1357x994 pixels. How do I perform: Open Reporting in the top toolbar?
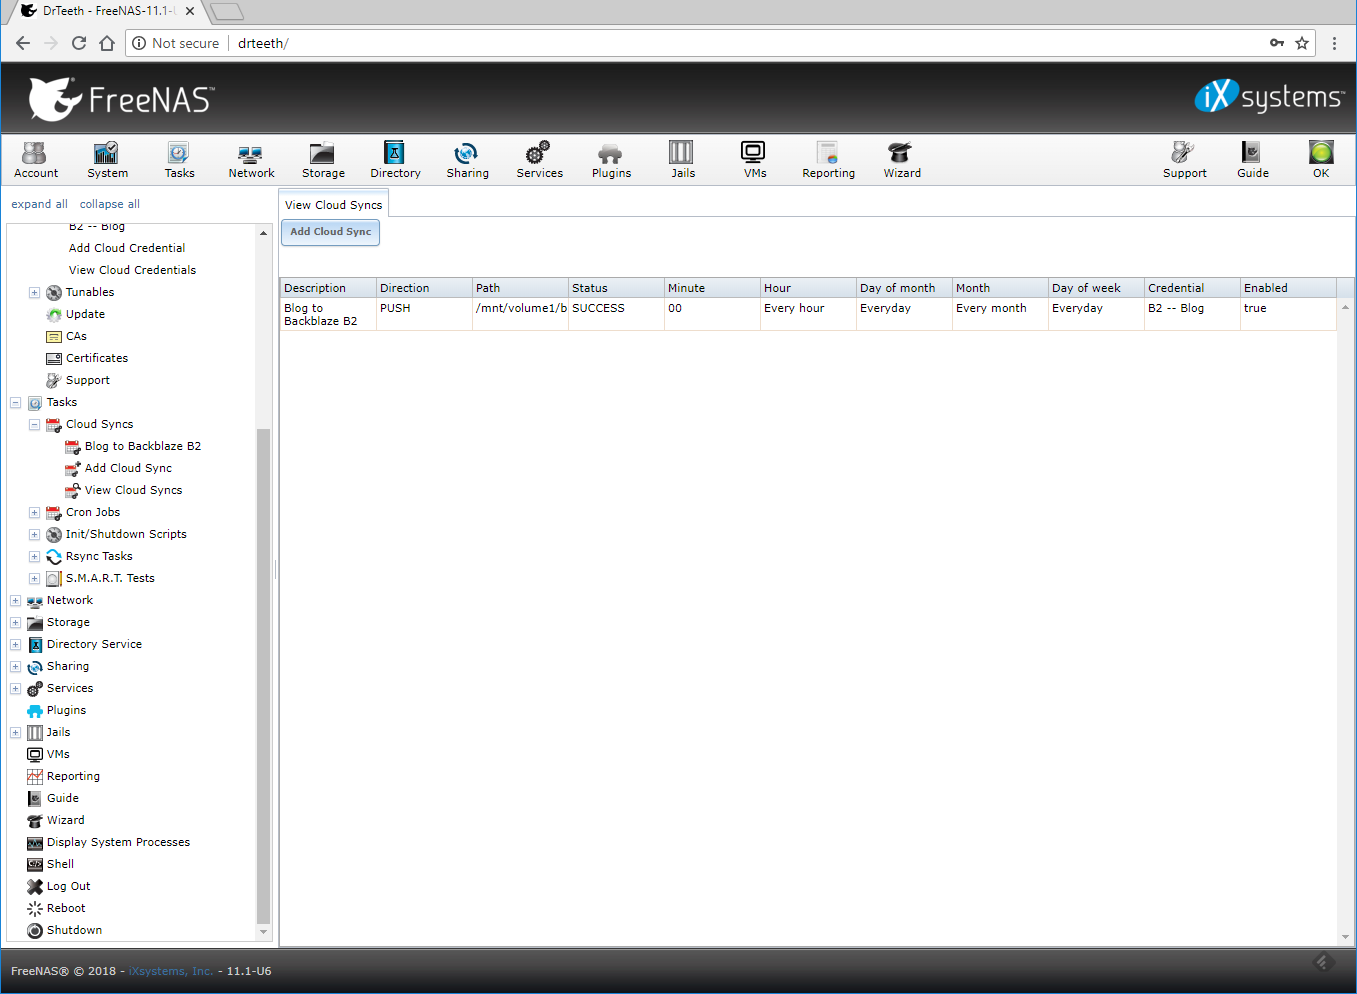[x=828, y=160]
